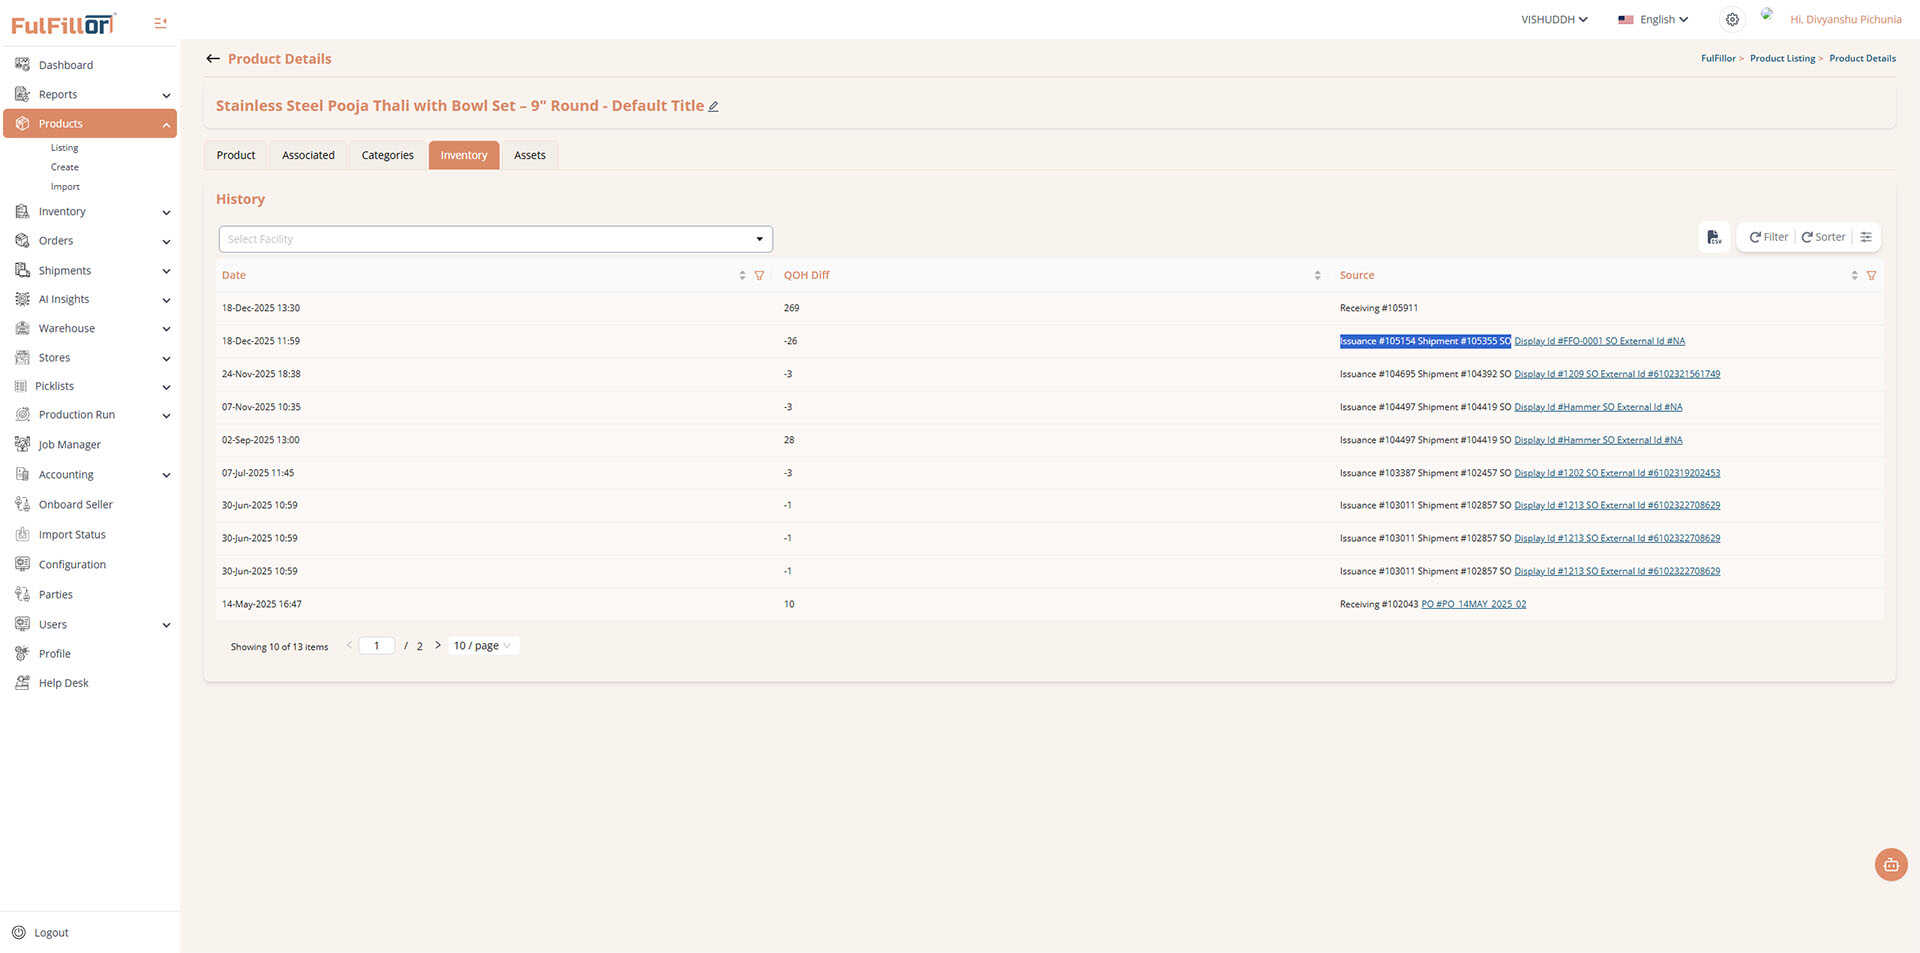Click the Logout icon
This screenshot has height=953, width=1920.
tap(18, 932)
